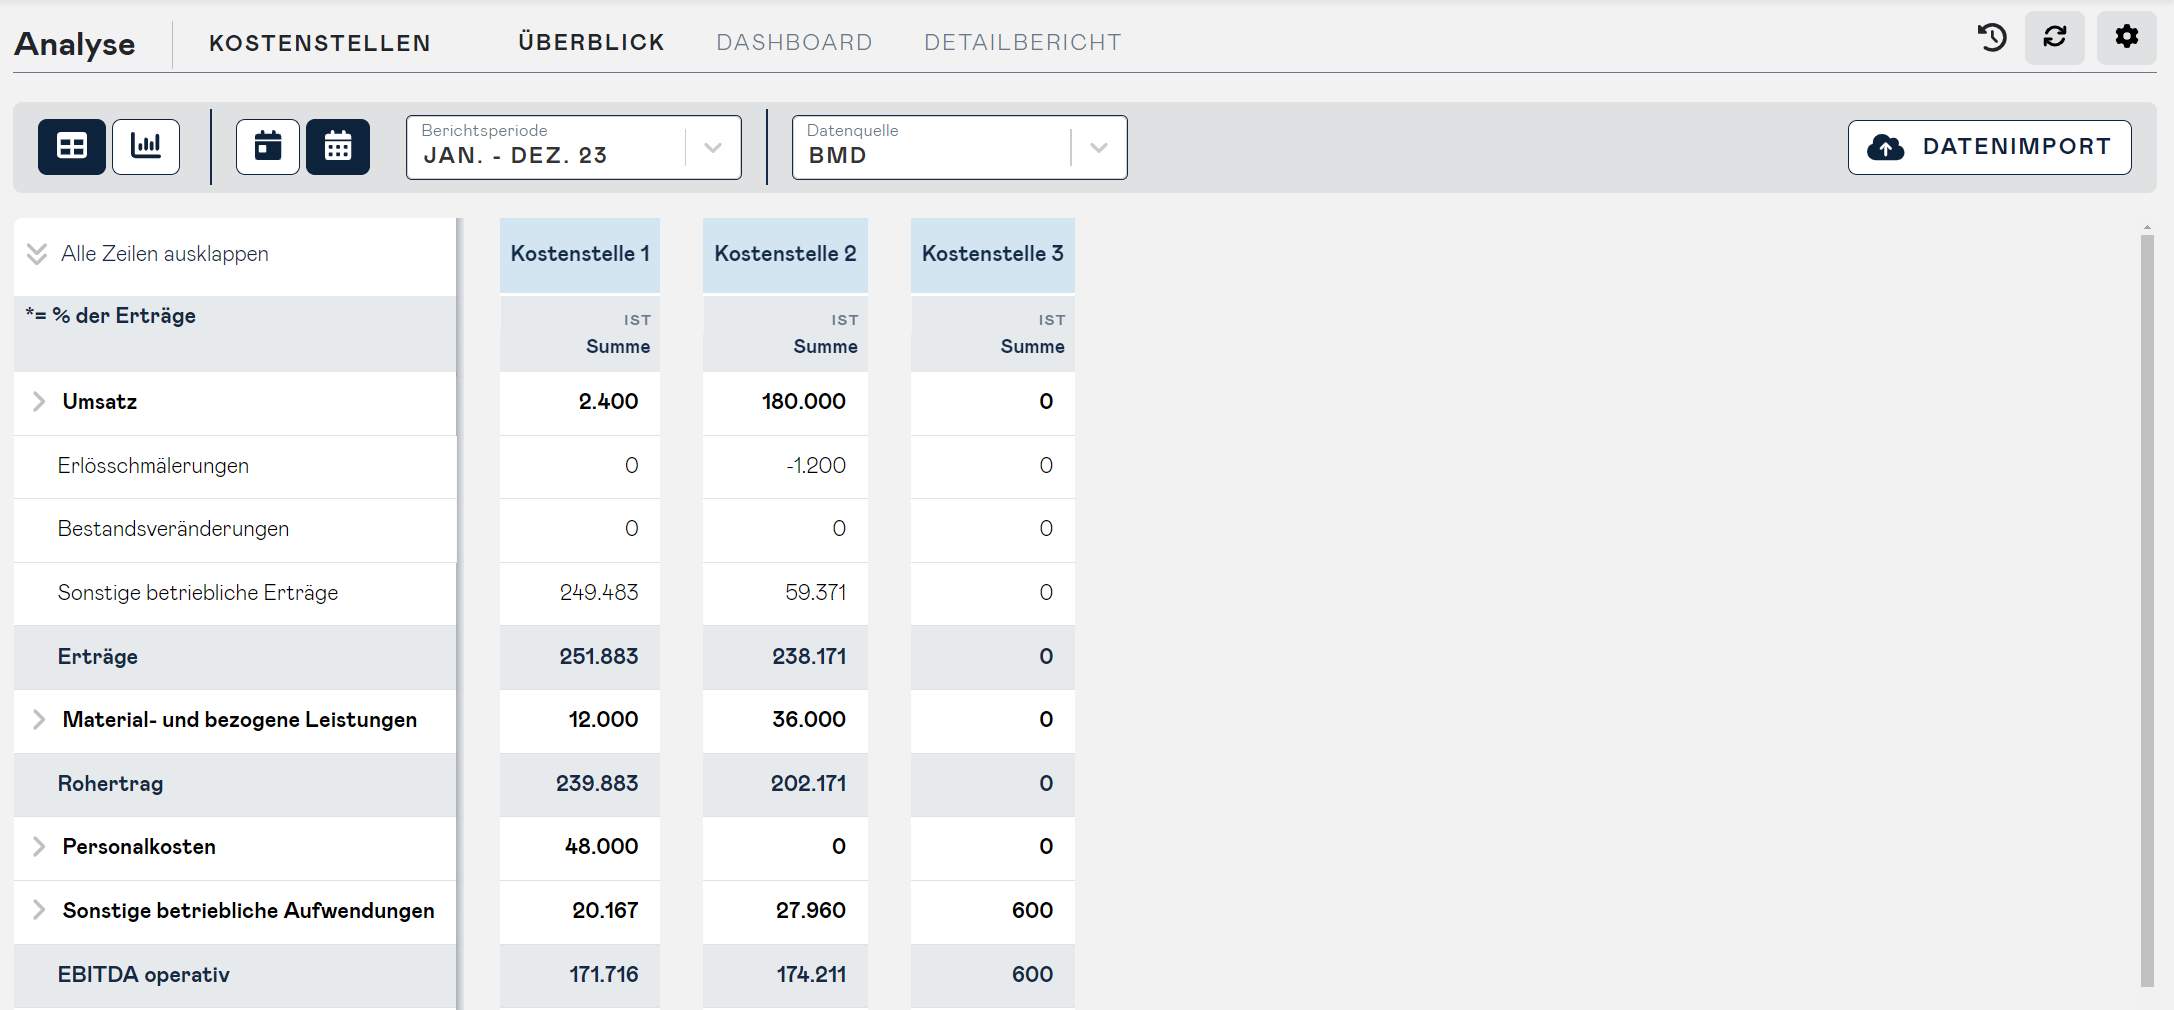
Task: Click the DATENIMPORT button
Action: (x=1990, y=148)
